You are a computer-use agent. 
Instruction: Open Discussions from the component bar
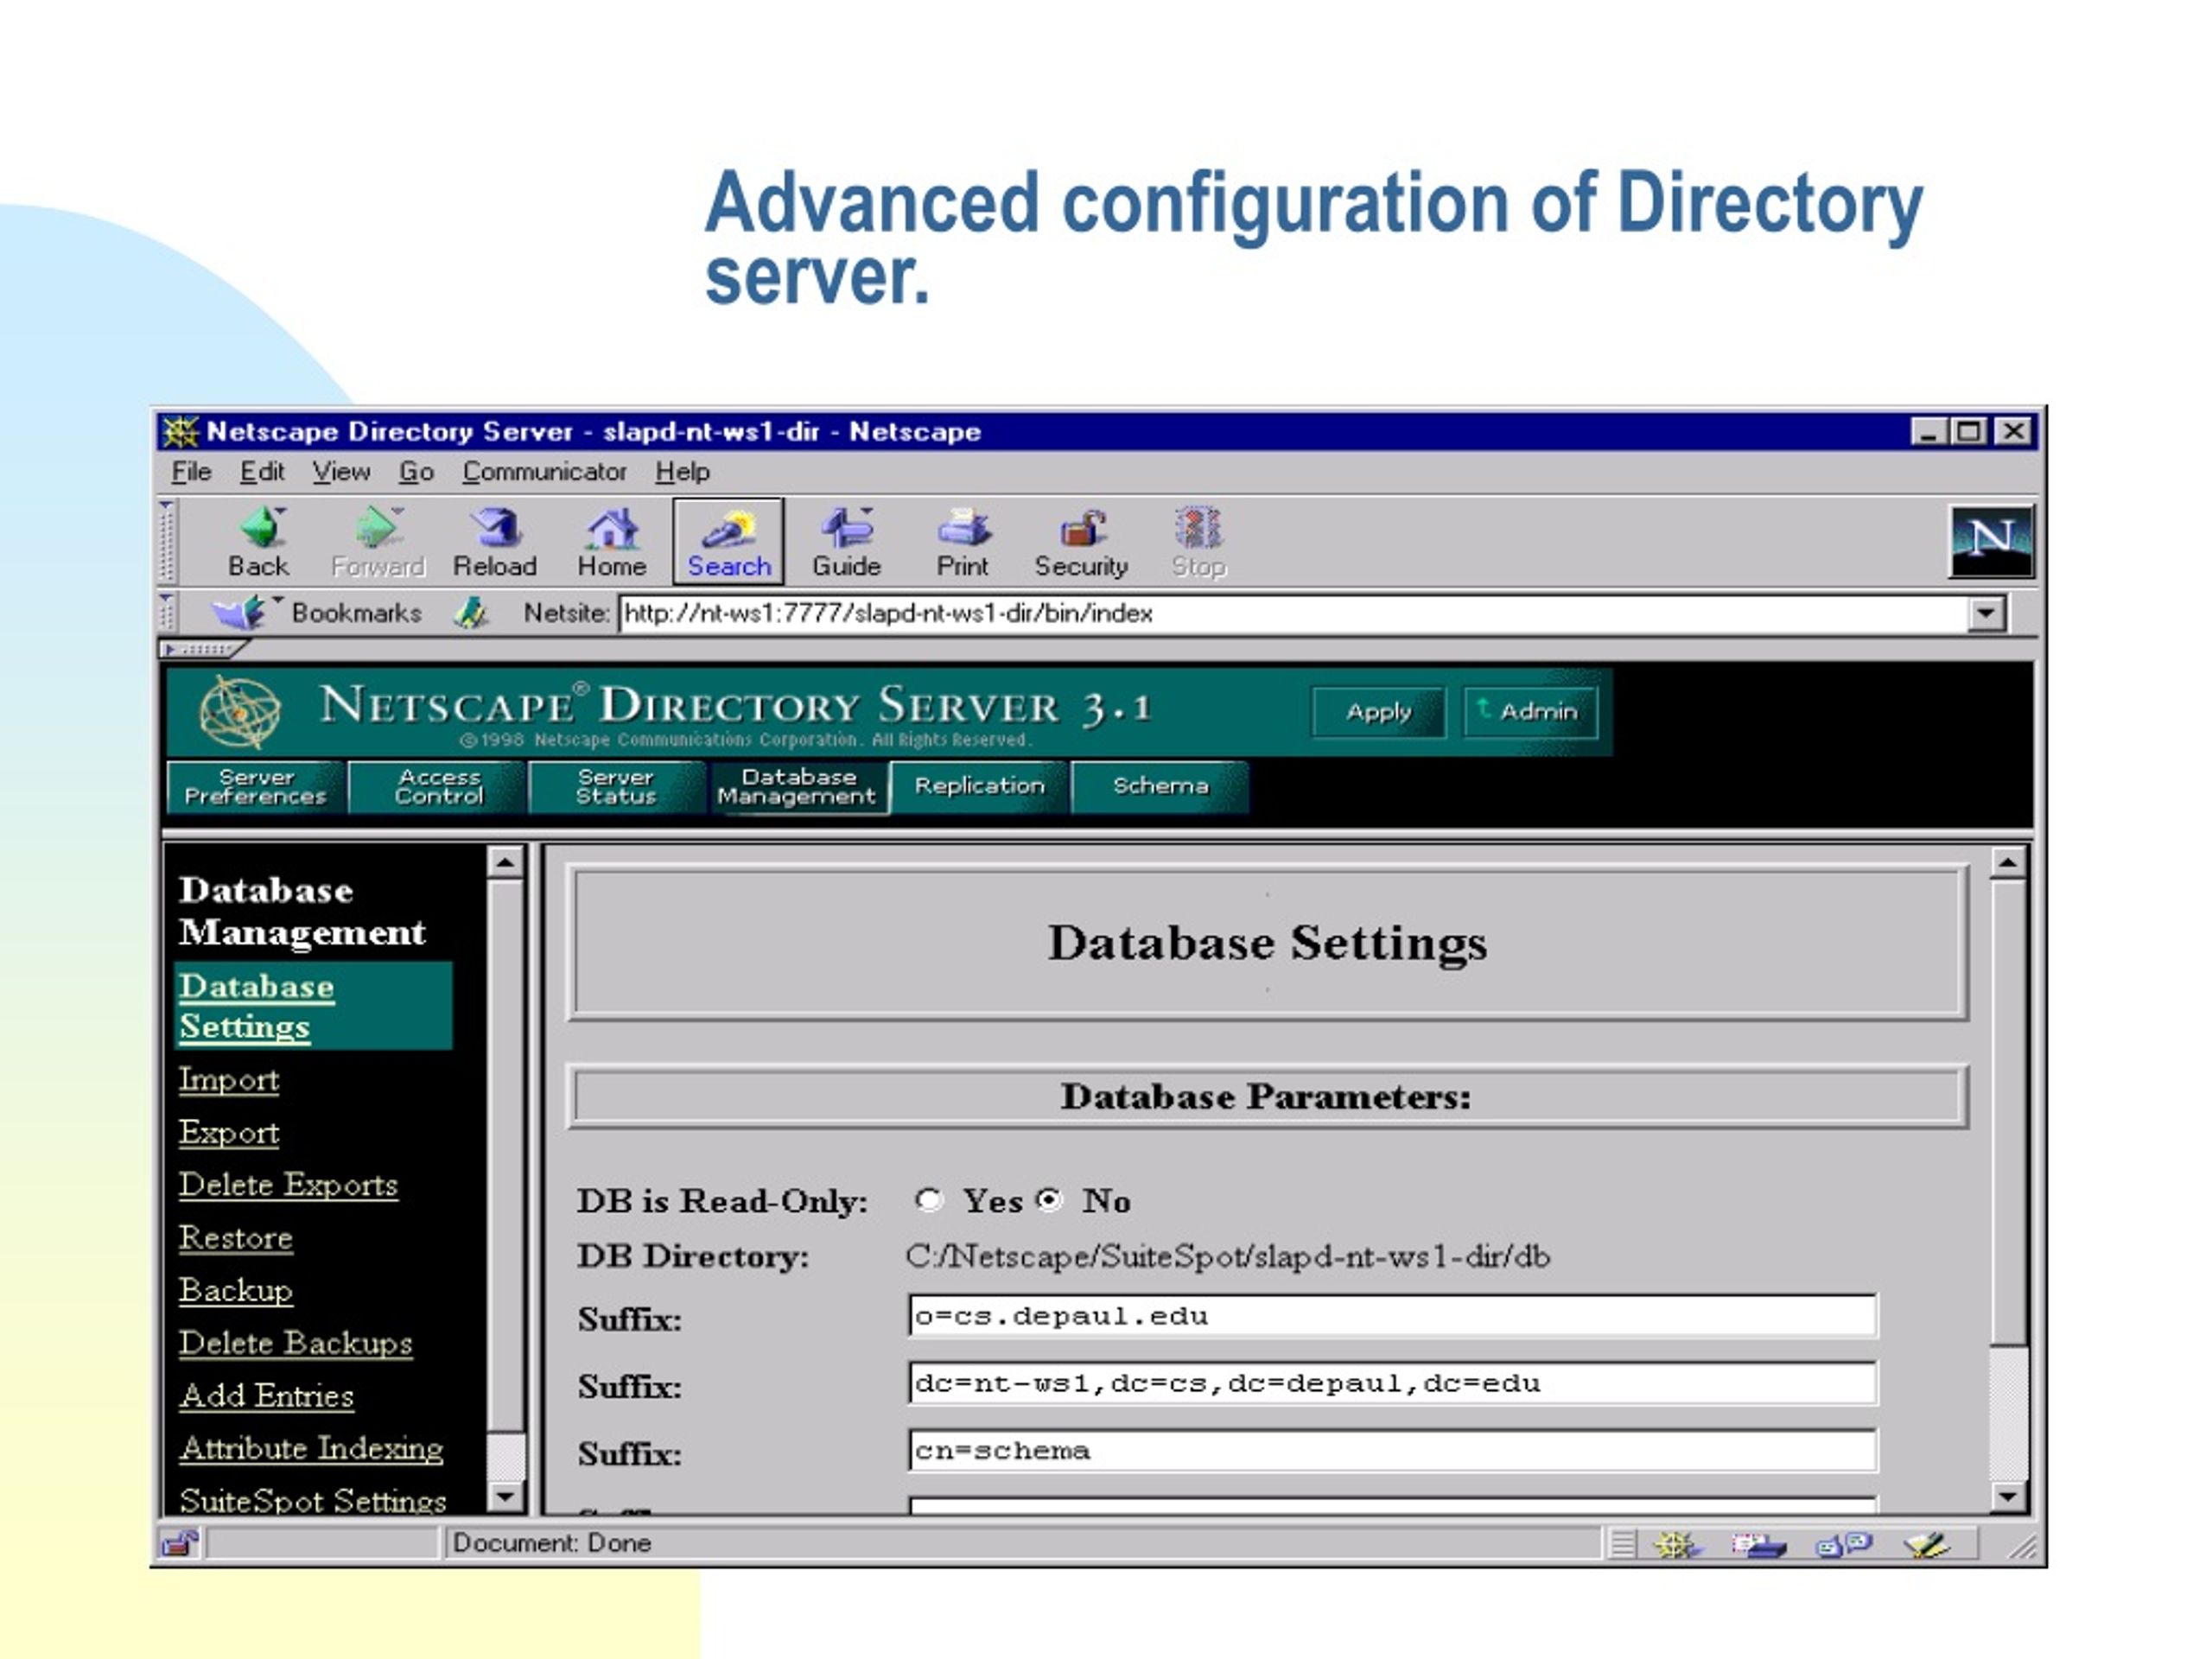tap(1843, 1545)
